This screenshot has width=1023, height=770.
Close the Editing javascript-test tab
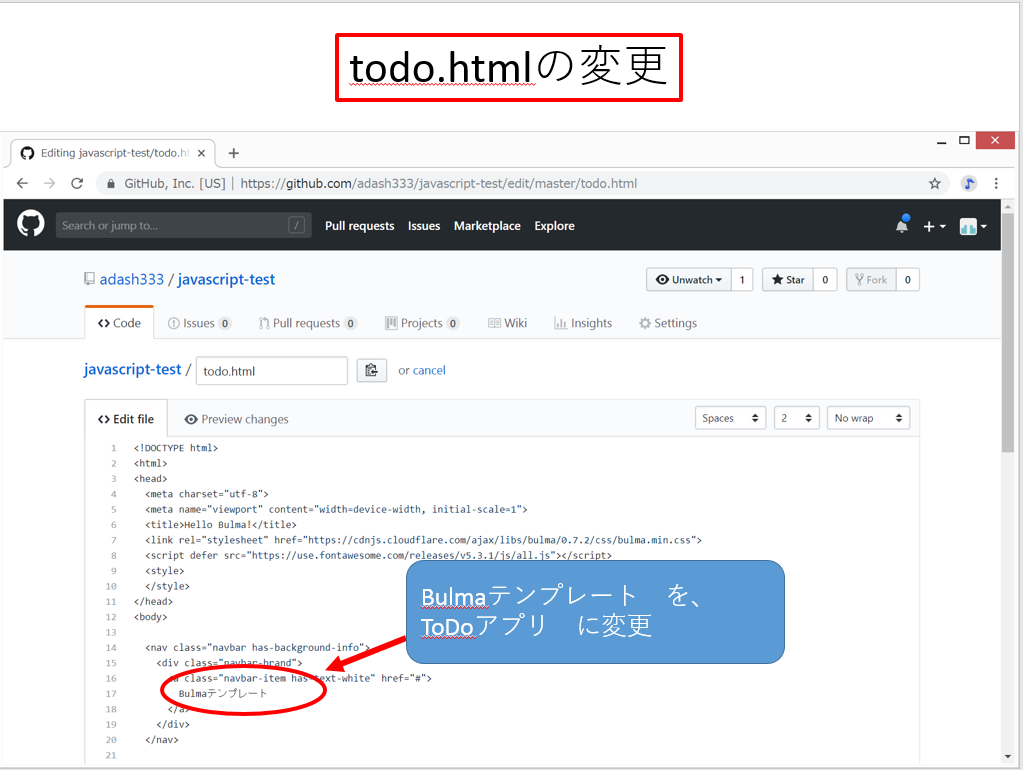pos(201,153)
